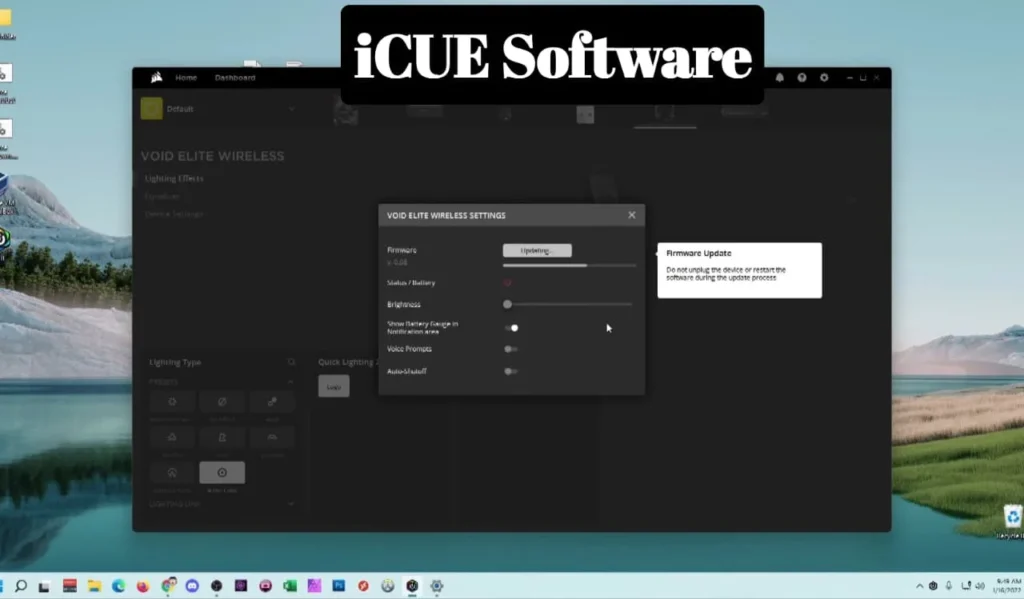Disable Show Battery Gauge in Notification area

click(512, 327)
